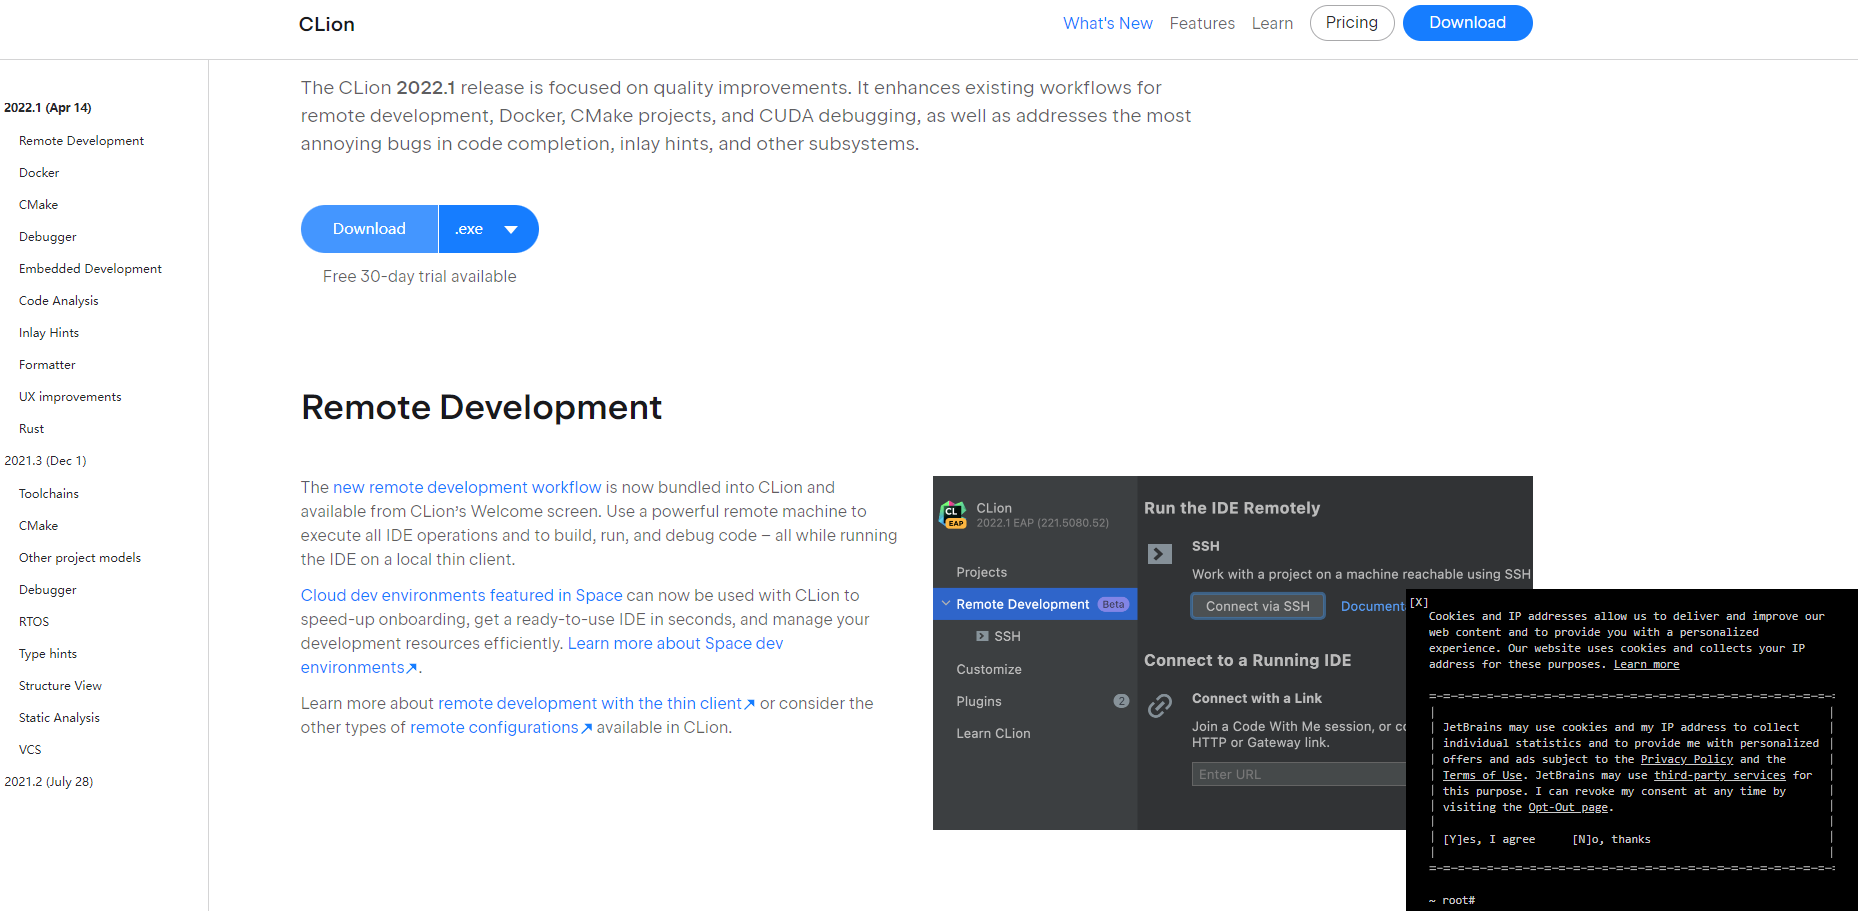Viewport: 1858px width, 911px height.
Task: Go to UX improvements in sidebar
Action: [x=70, y=397]
